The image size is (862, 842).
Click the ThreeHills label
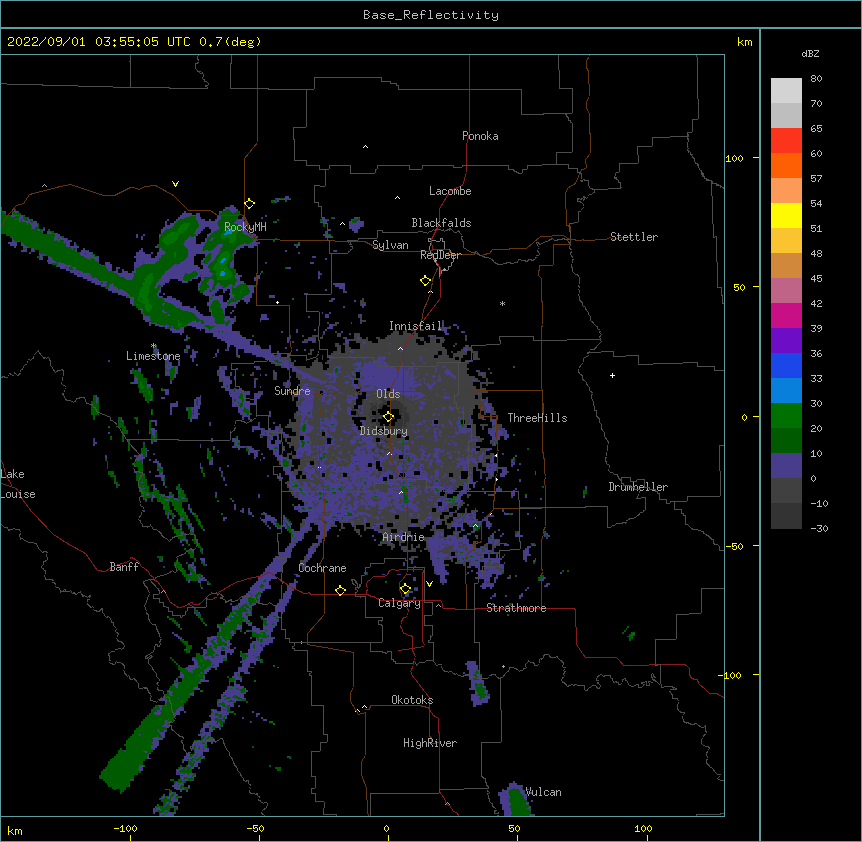click(x=537, y=418)
